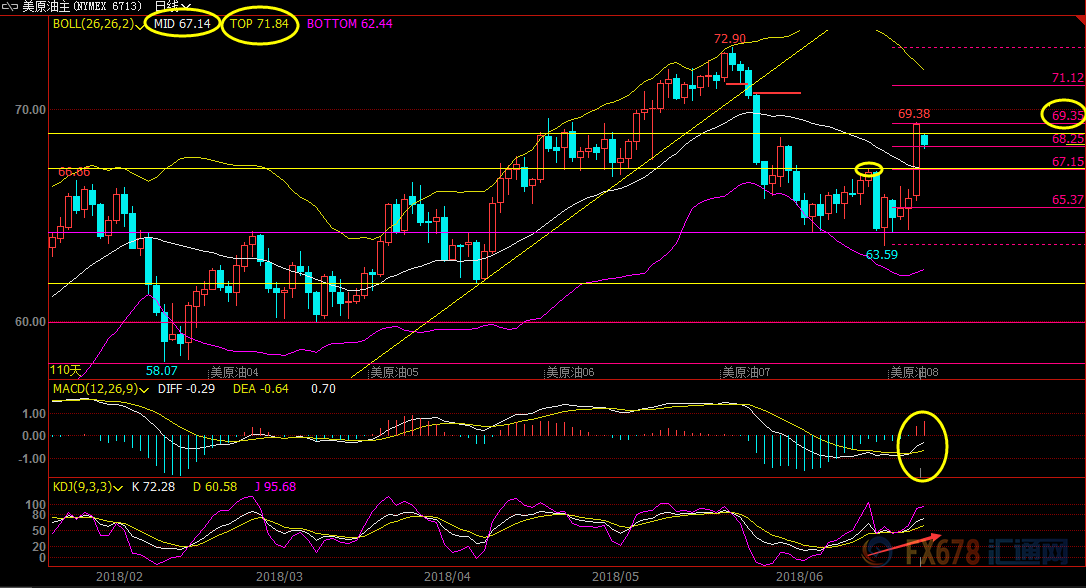
Task: Click the 69.38 high price label
Action: pyautogui.click(x=914, y=114)
